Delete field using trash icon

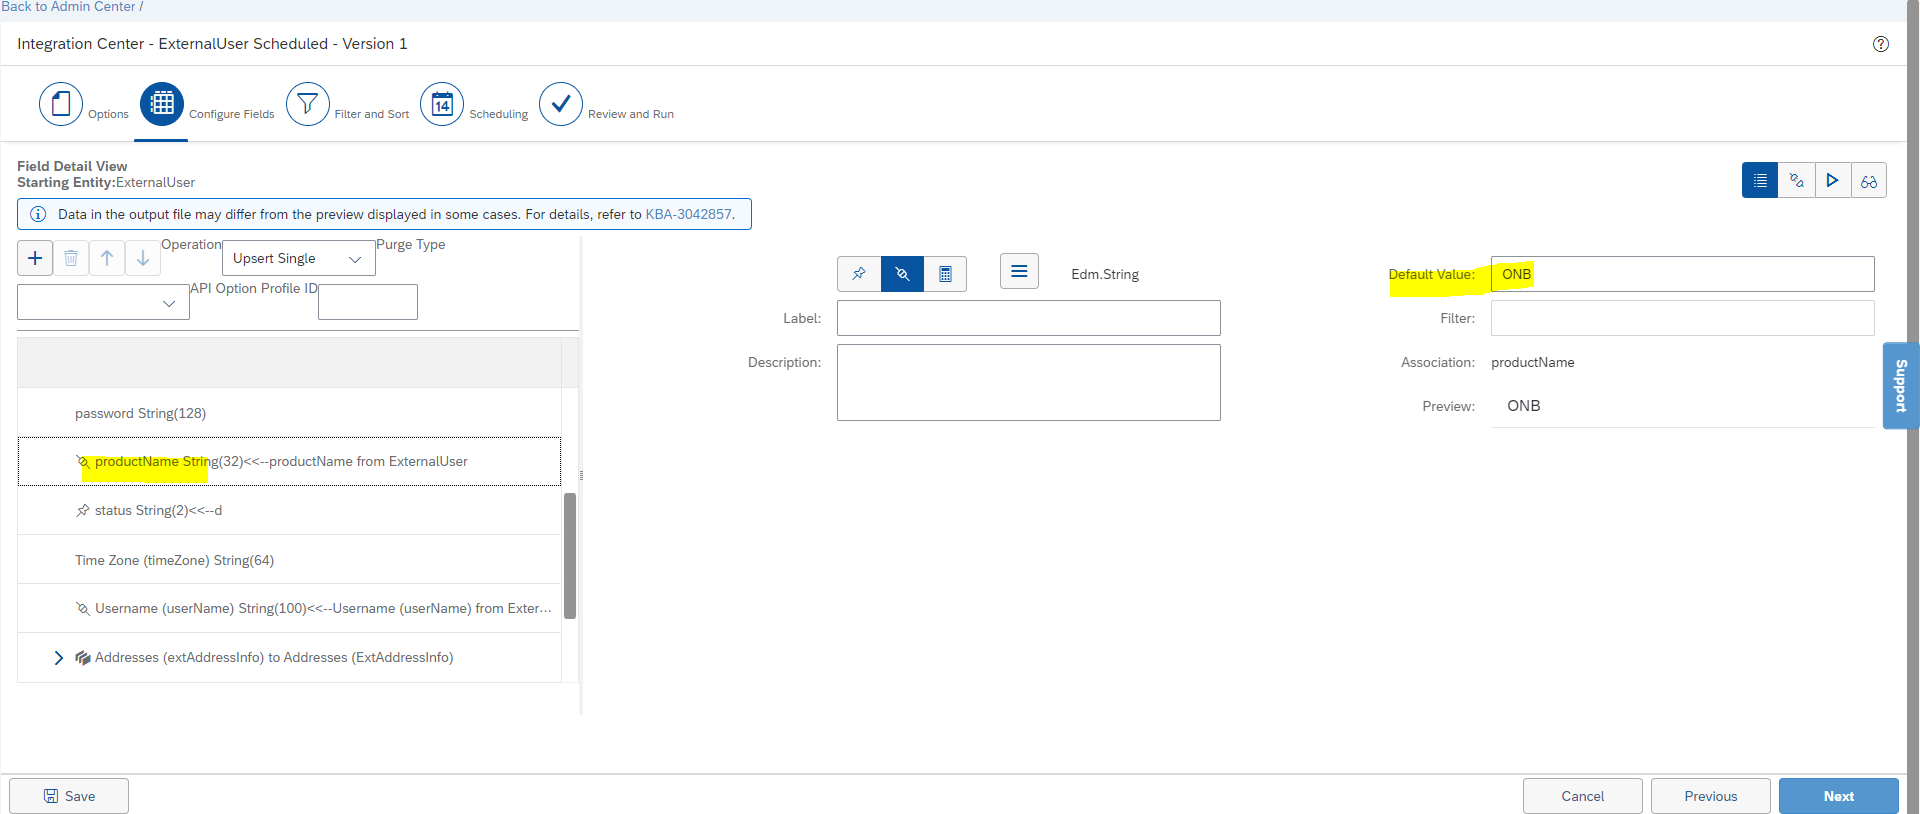[x=71, y=258]
